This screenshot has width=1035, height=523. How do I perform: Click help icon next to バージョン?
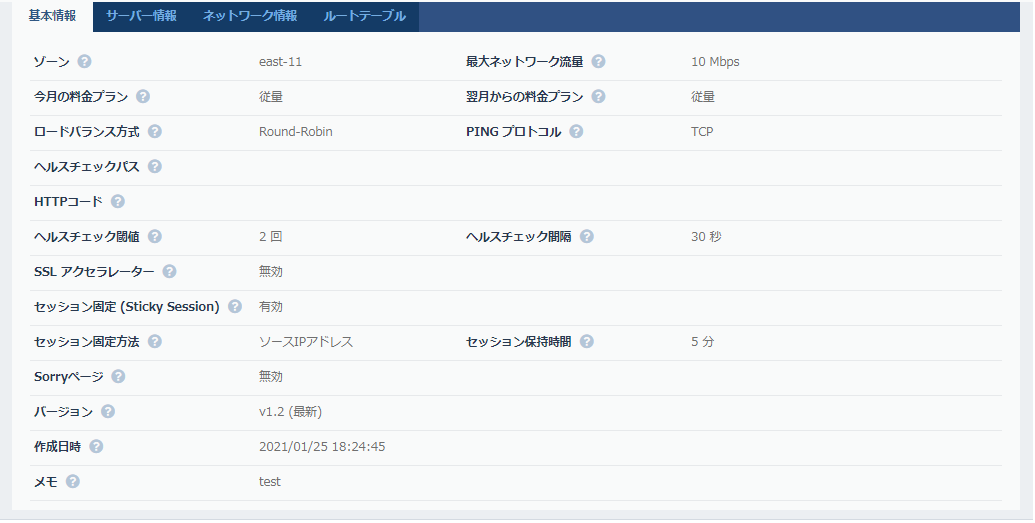[x=108, y=412]
